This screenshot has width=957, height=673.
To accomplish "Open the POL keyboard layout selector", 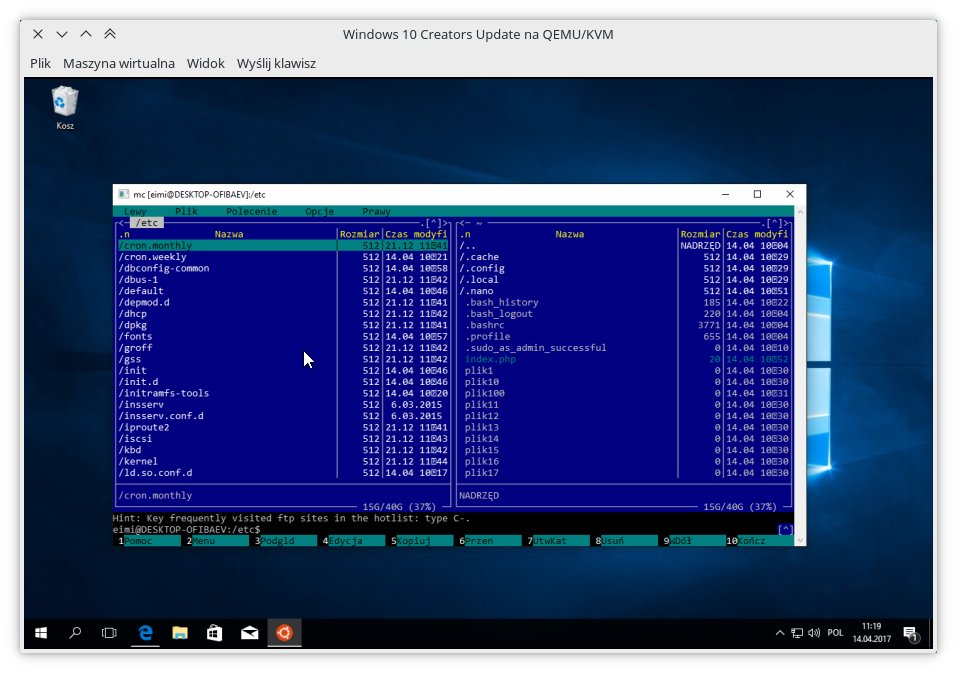I will tap(834, 632).
